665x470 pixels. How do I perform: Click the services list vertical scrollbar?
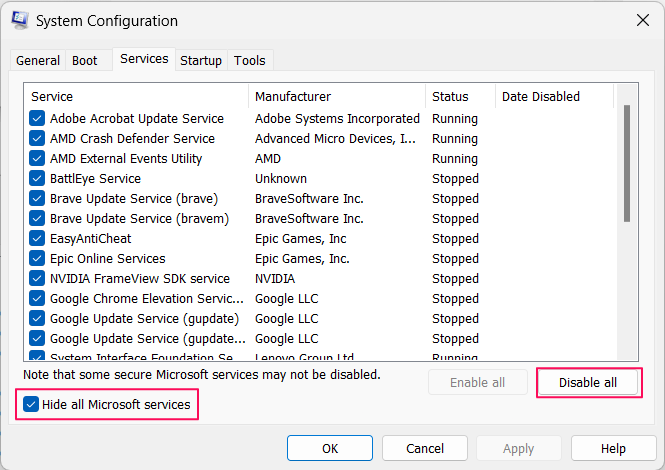[x=628, y=165]
